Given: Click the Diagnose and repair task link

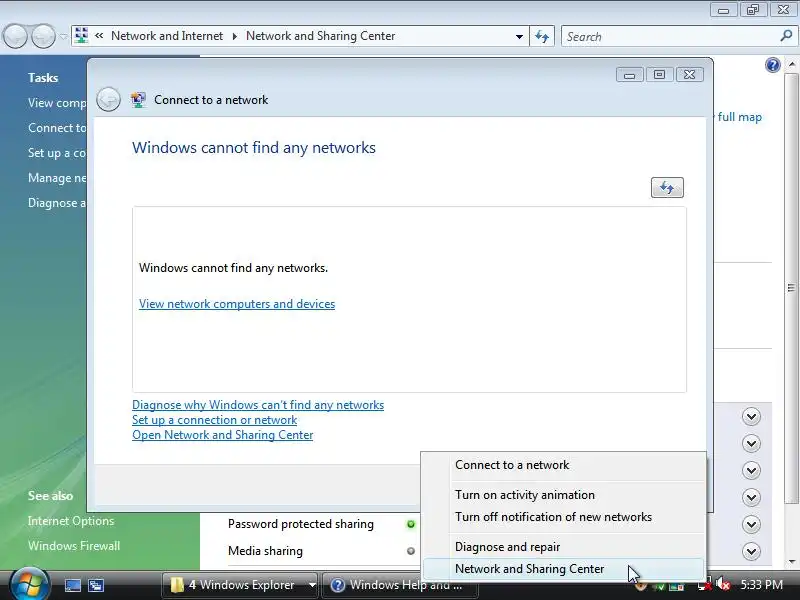Looking at the screenshot, I should tap(57, 203).
